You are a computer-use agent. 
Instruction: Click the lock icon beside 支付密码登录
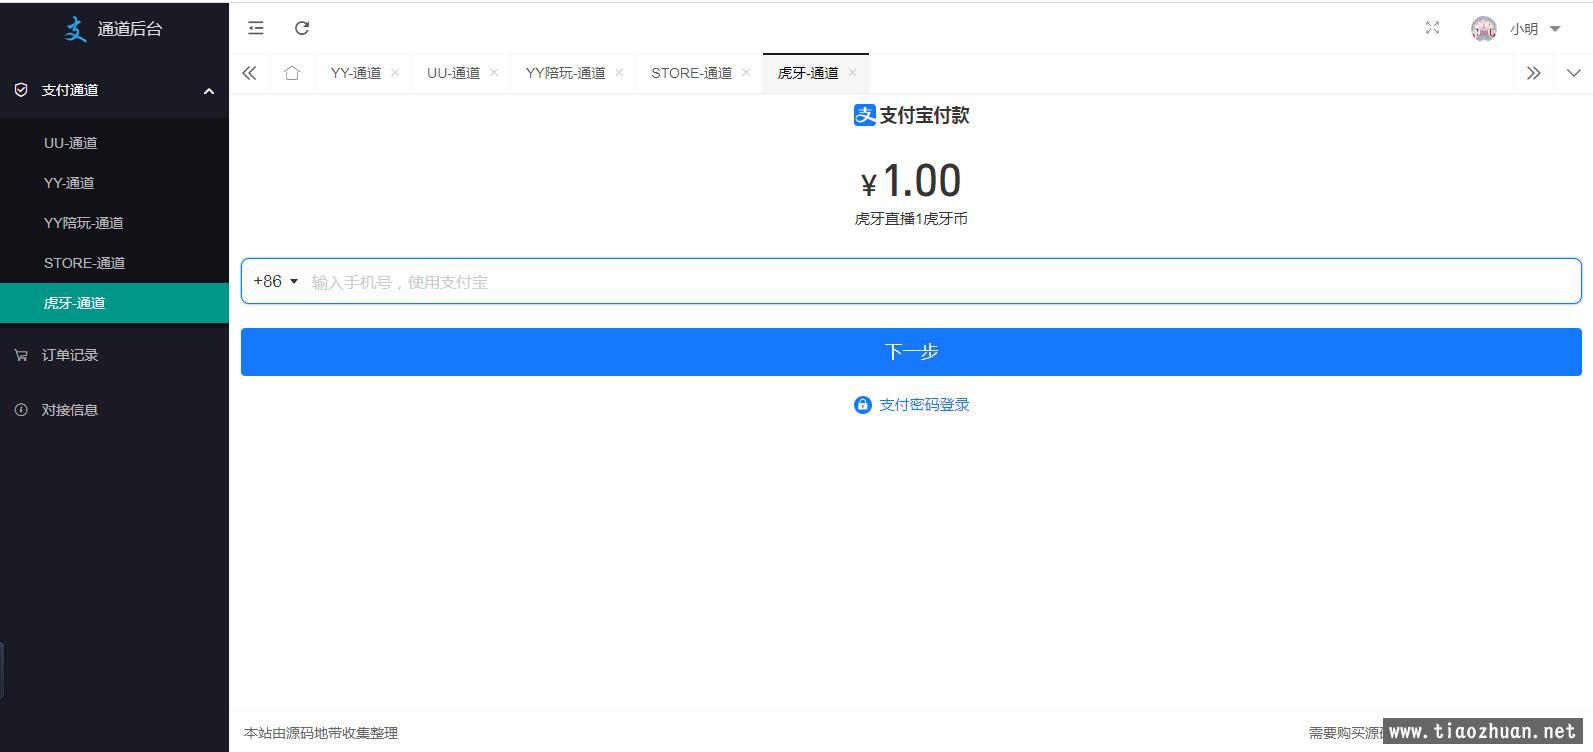(x=863, y=405)
